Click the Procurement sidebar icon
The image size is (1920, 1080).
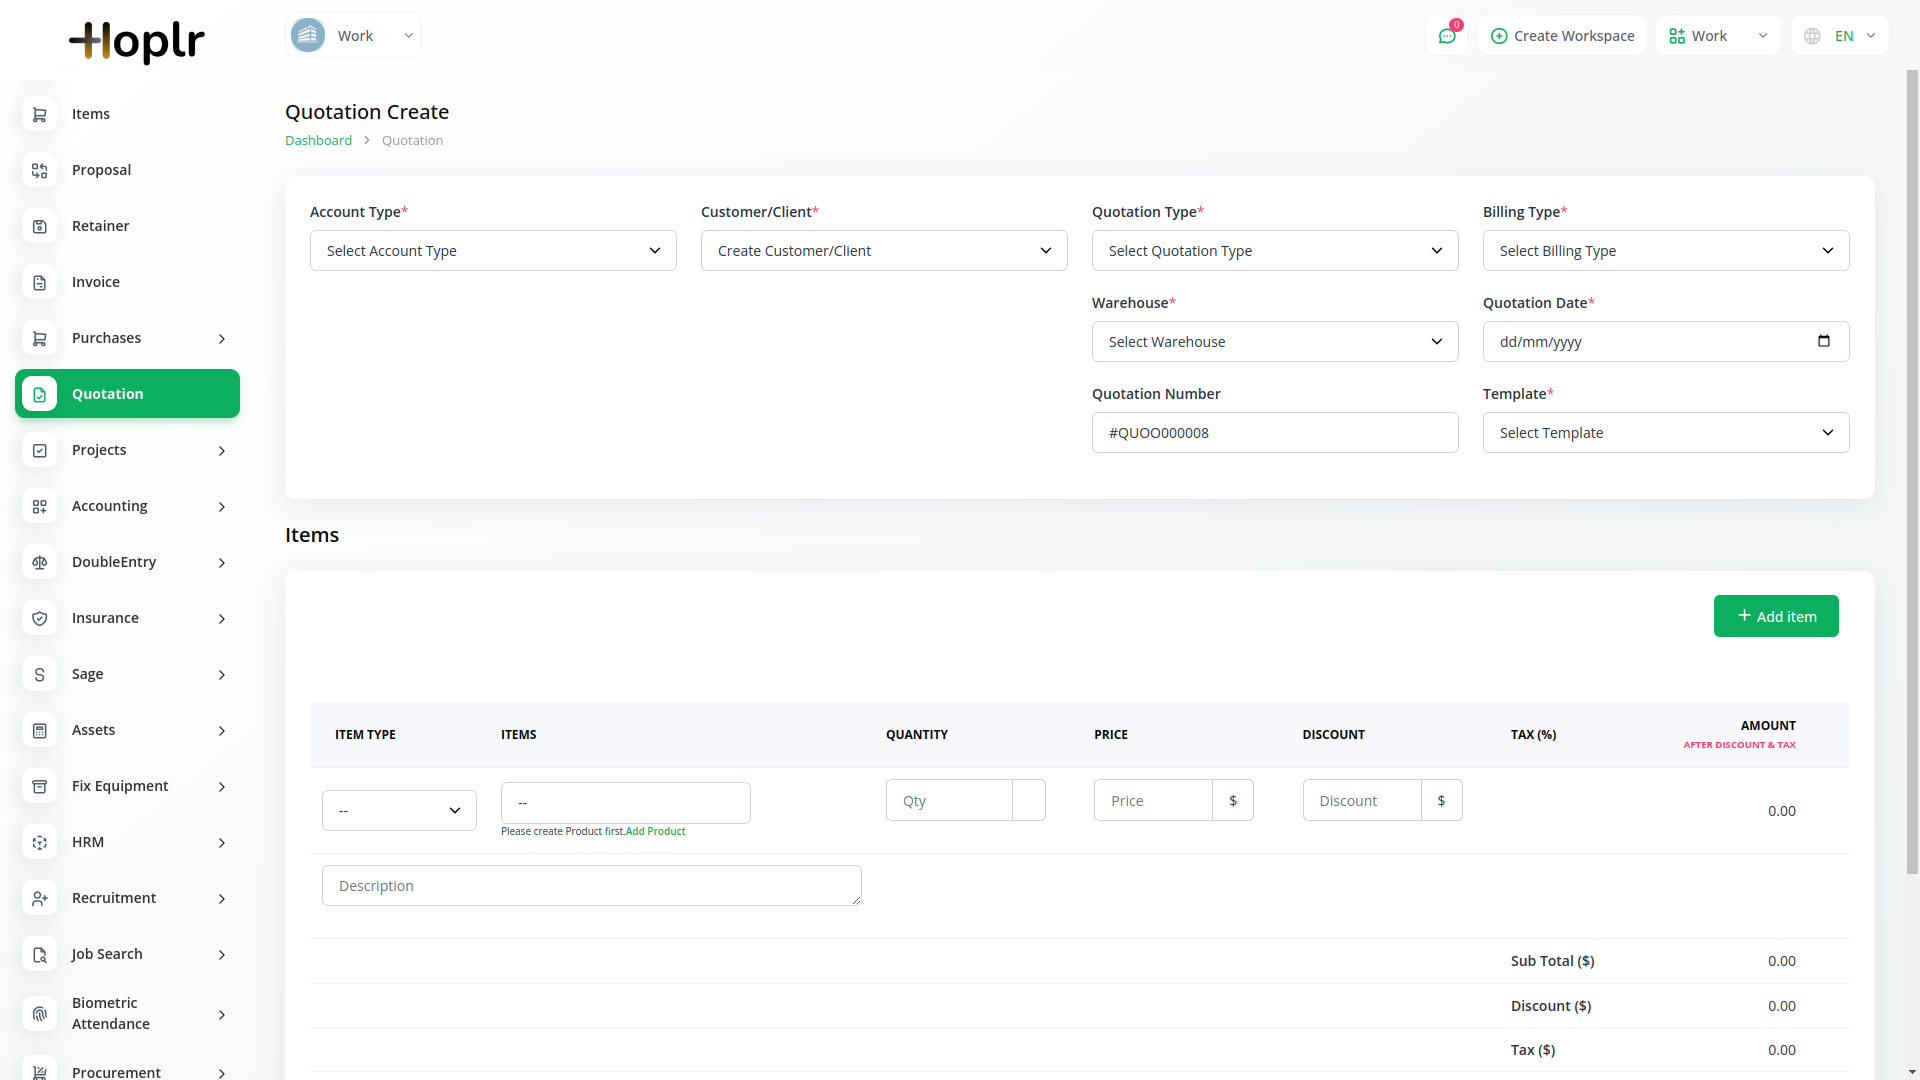coord(39,1071)
